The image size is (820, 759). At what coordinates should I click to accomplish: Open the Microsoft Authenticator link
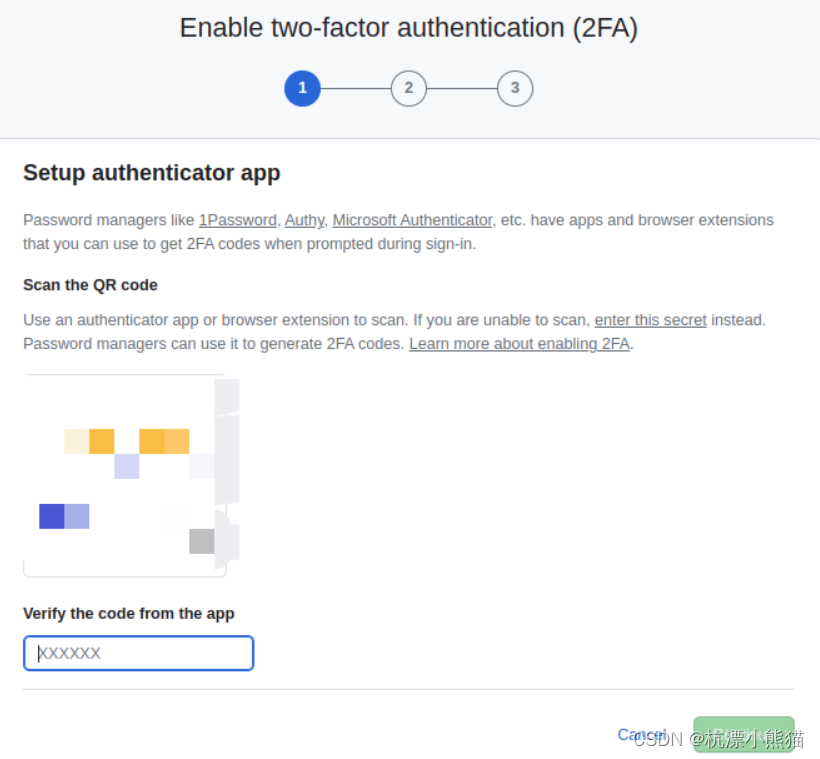click(x=412, y=220)
